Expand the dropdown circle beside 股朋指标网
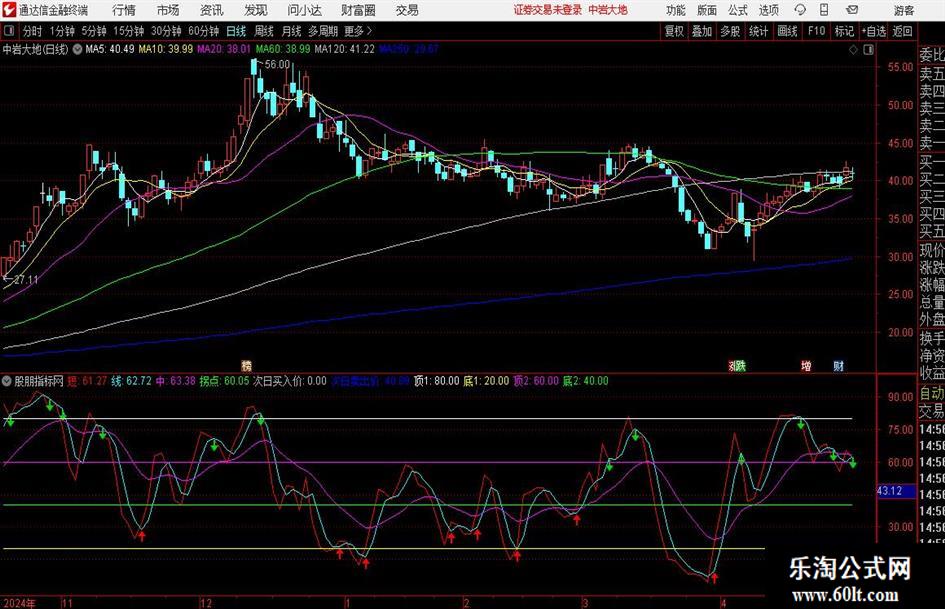Screen dimensions: 945x609 (7, 381)
